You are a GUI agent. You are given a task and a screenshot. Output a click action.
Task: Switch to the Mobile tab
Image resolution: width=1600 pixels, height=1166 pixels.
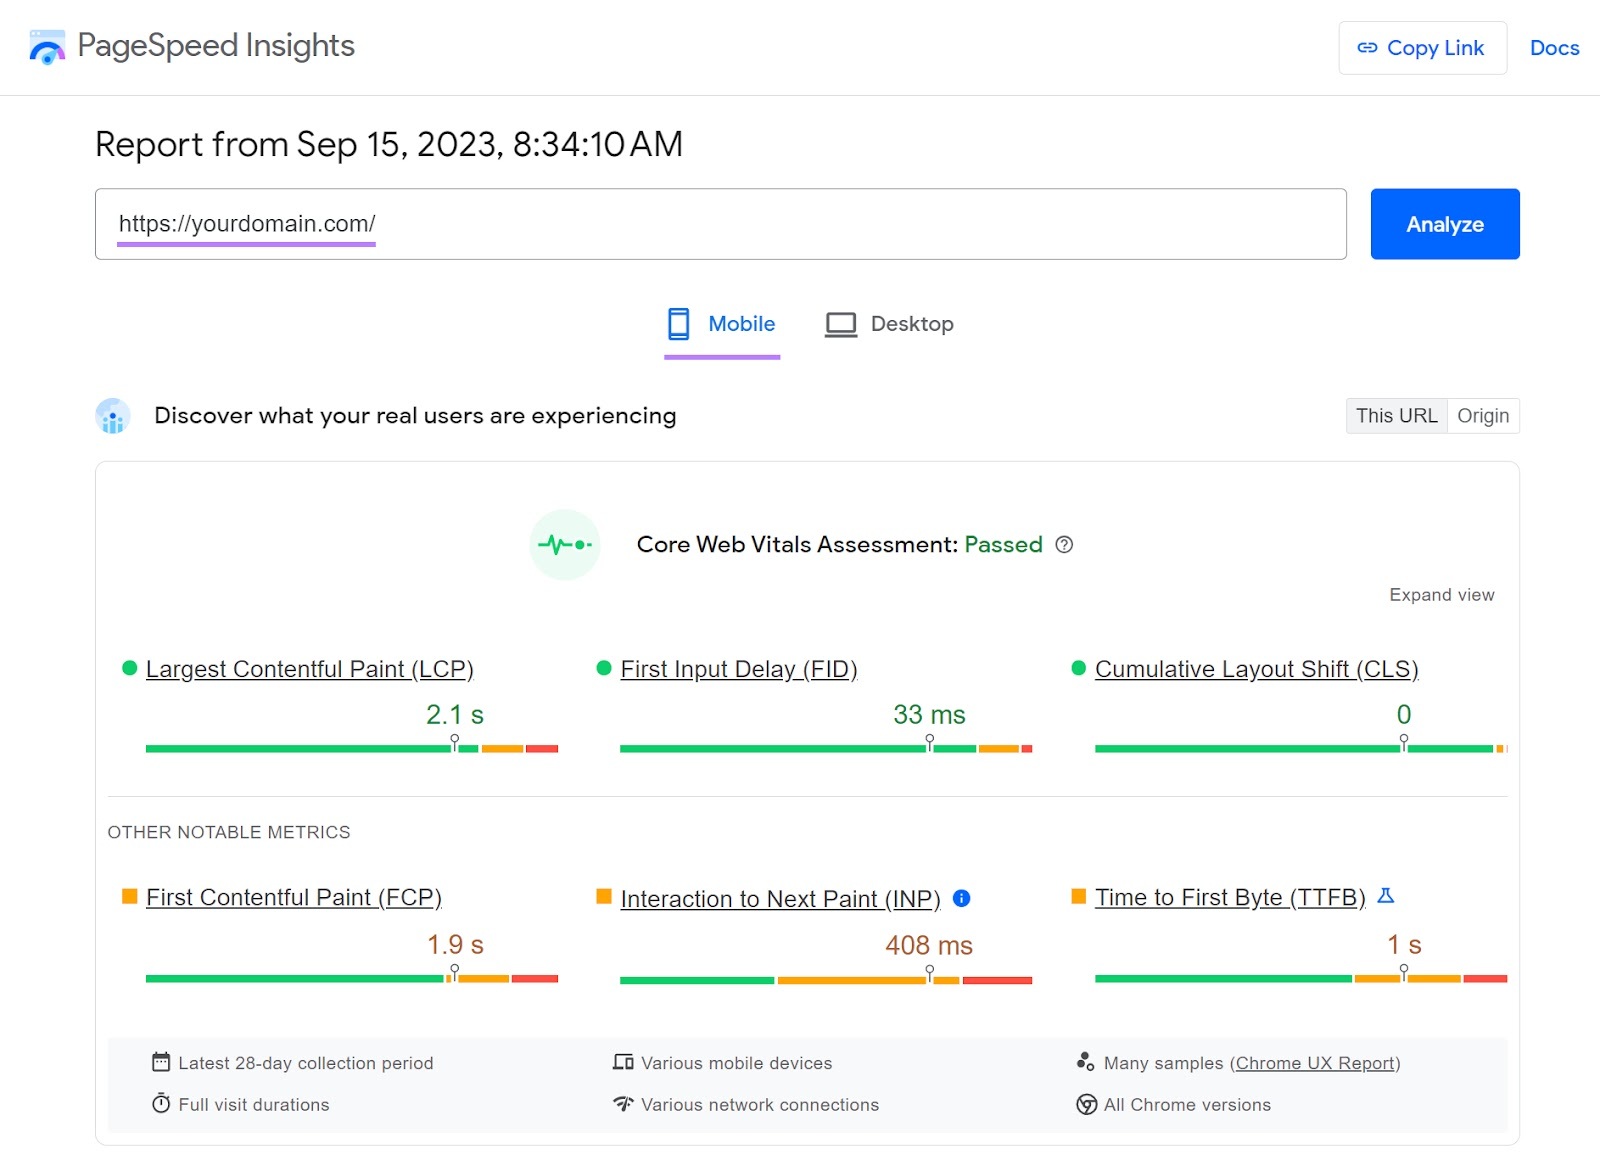(x=722, y=324)
